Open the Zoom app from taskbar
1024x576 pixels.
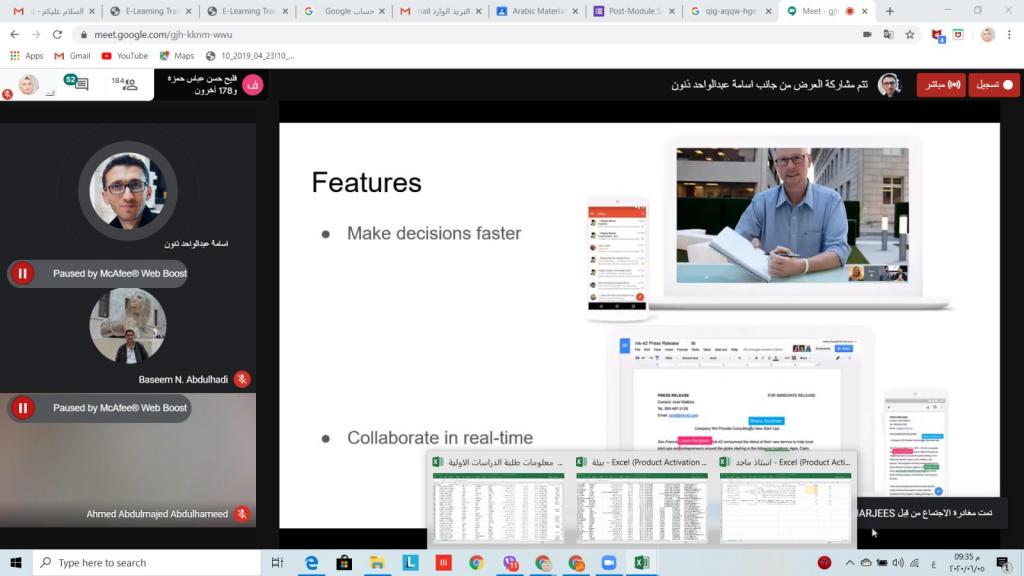pos(608,563)
